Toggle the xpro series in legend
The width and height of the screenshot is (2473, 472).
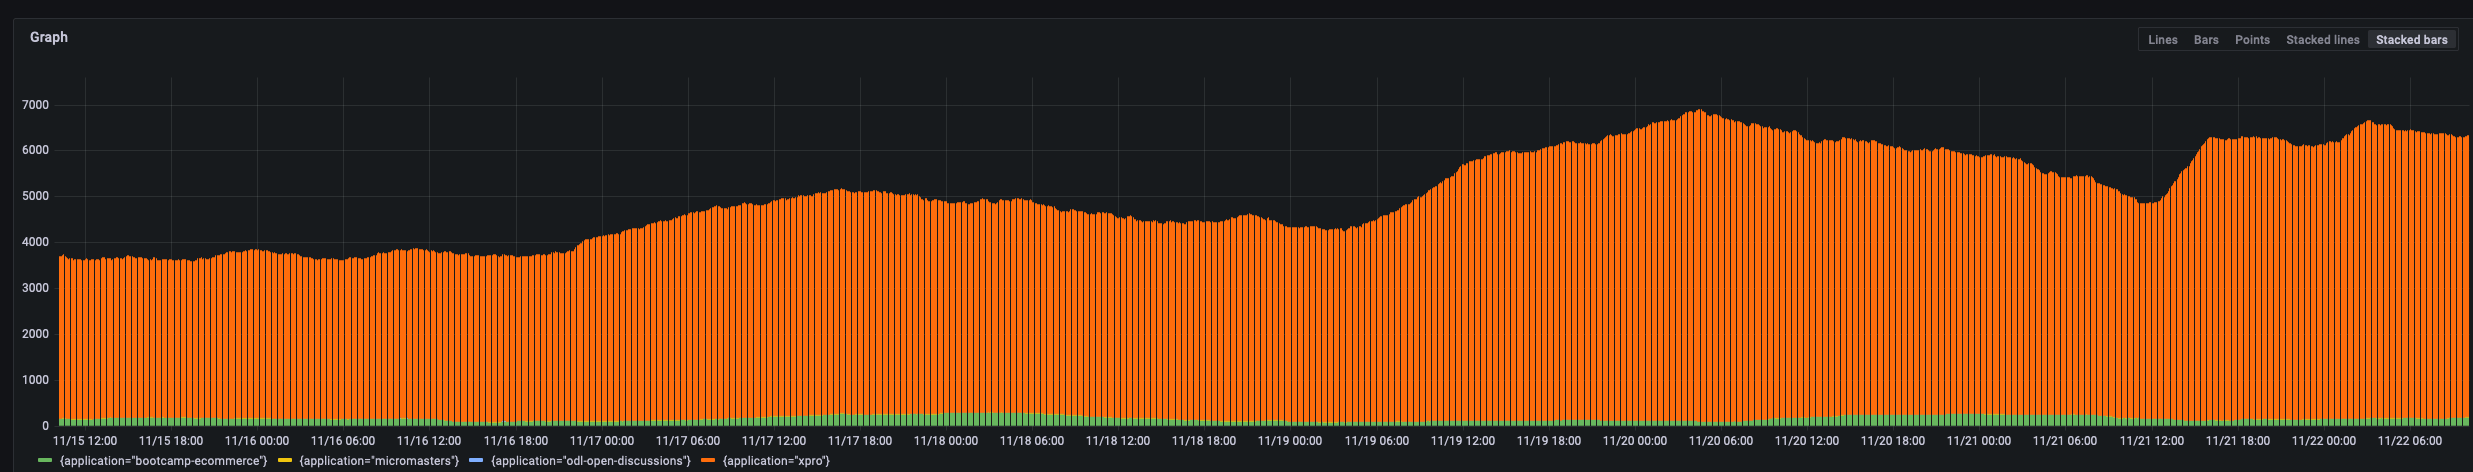click(x=776, y=461)
